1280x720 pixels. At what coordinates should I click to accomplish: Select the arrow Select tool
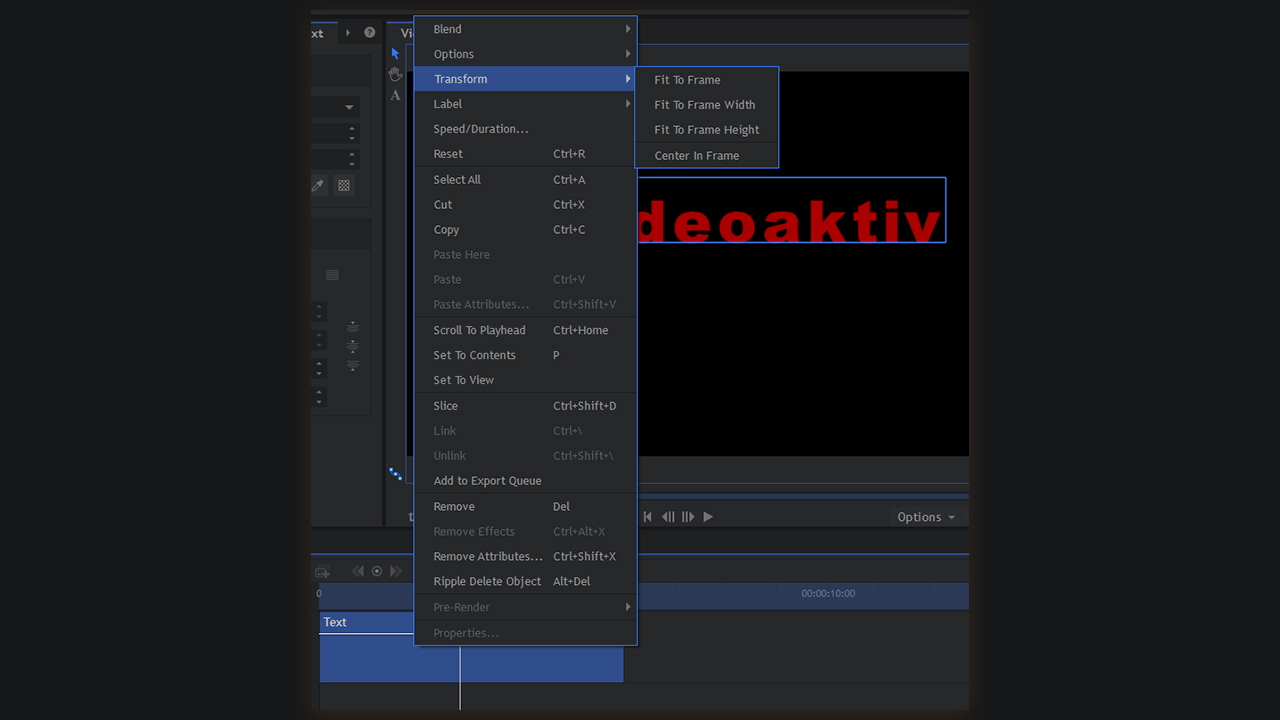click(x=396, y=53)
